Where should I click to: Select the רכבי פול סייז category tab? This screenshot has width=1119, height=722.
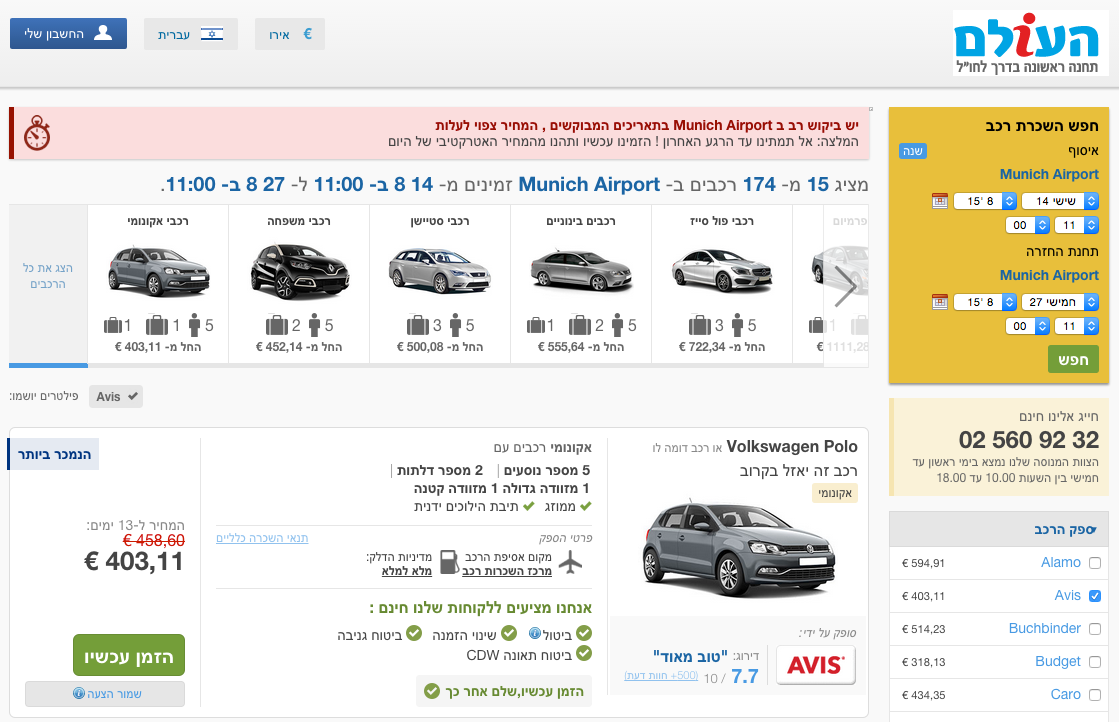click(723, 285)
